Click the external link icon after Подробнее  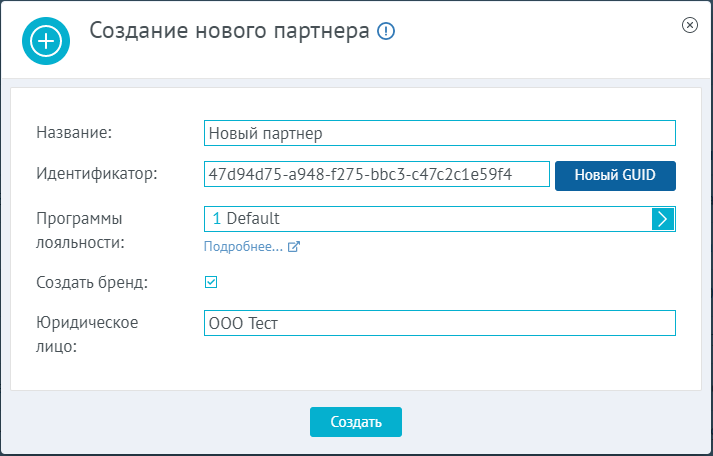click(x=294, y=247)
